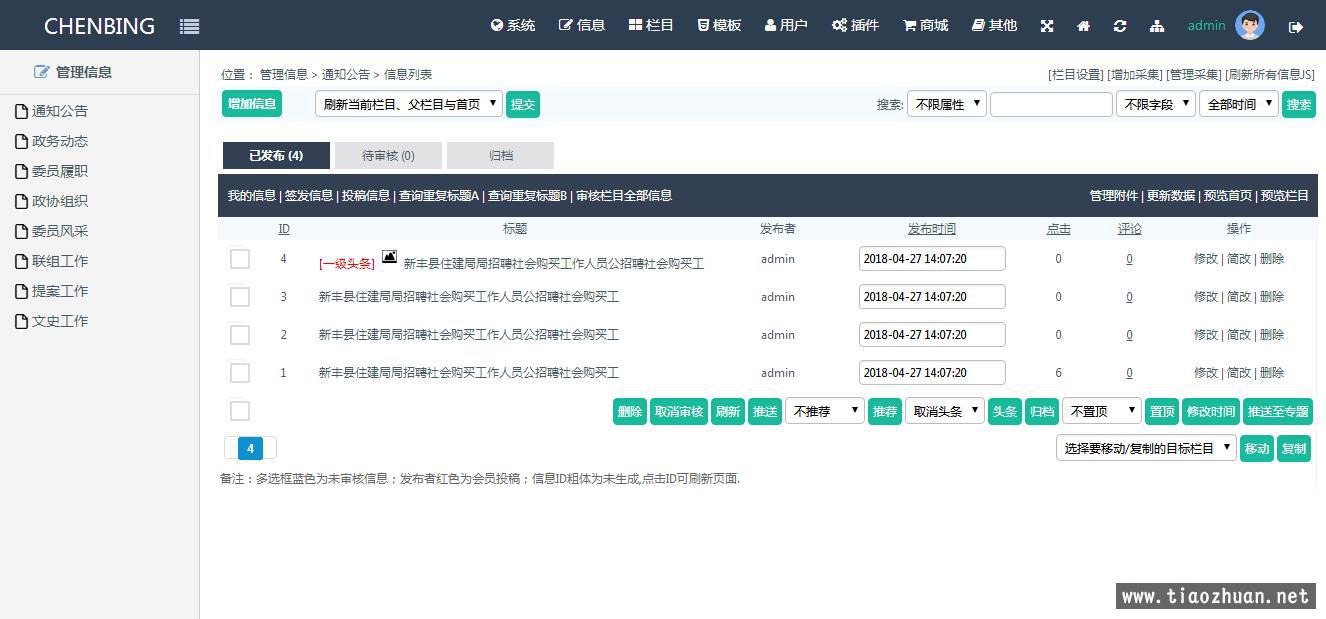1326x619 pixels.
Task: Check the checkbox for row ID 4
Action: click(240, 259)
